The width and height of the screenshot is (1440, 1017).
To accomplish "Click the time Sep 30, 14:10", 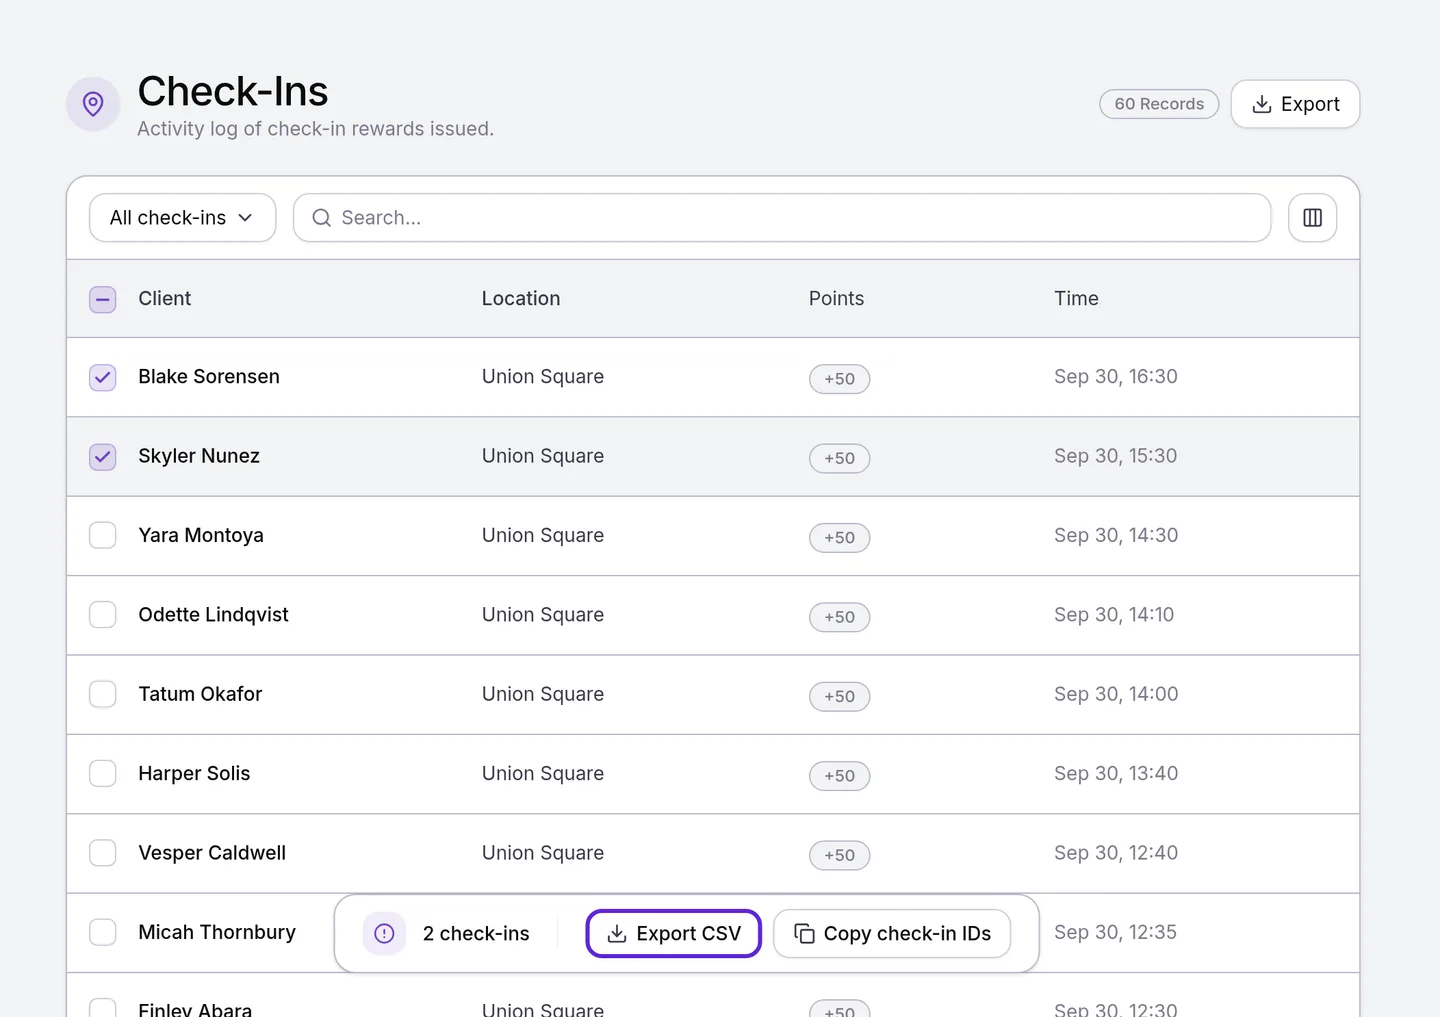I will click(x=1114, y=615).
